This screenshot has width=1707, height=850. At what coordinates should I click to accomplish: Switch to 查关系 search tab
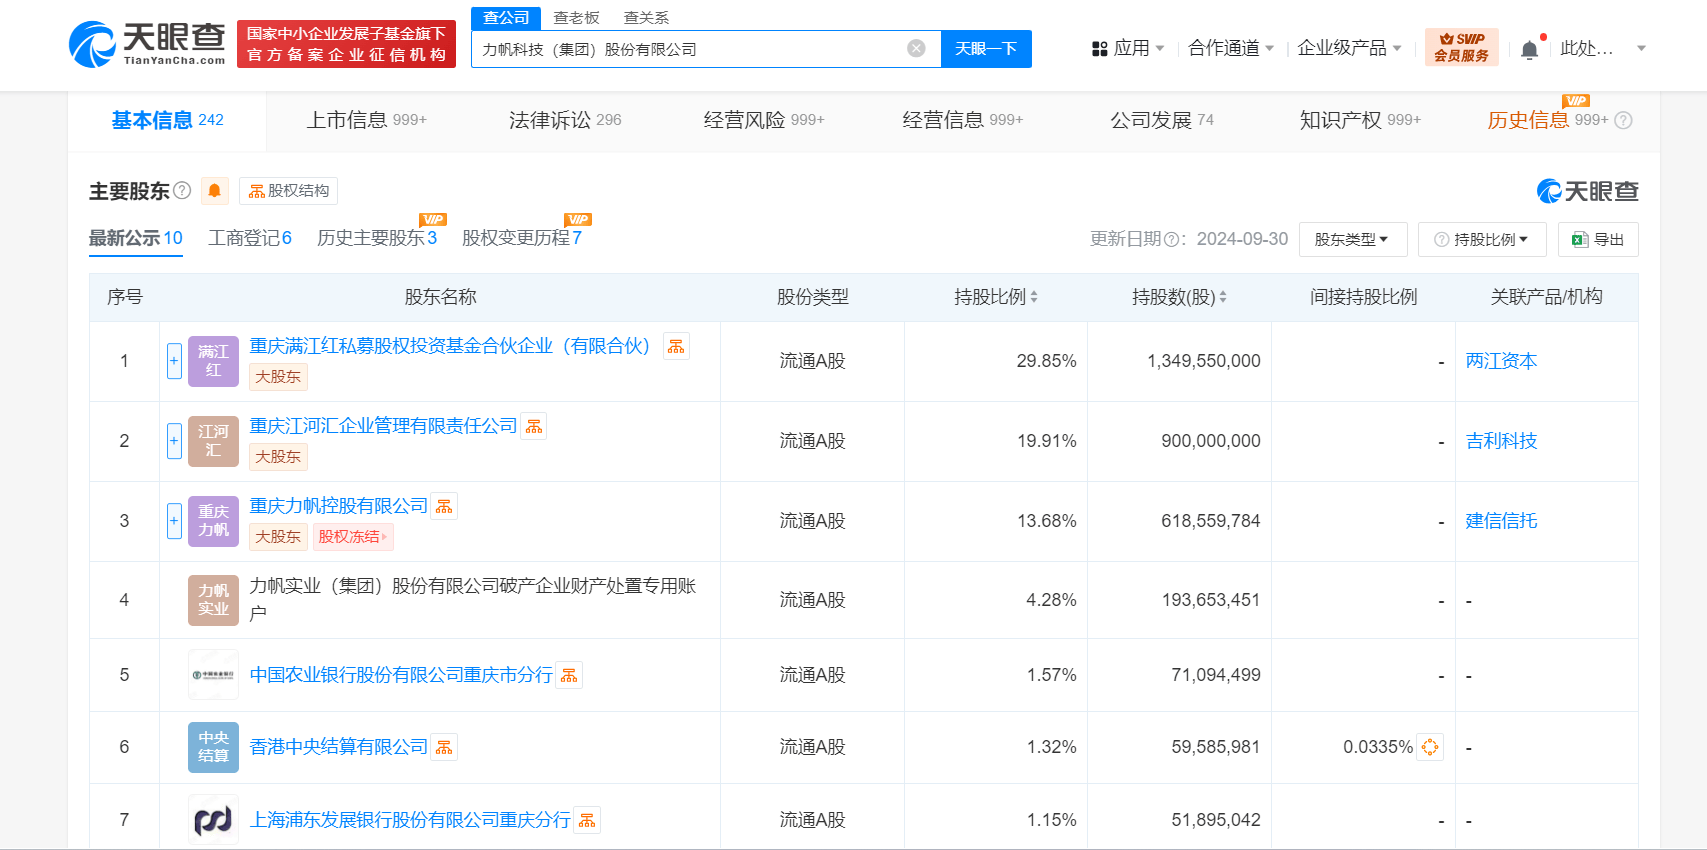tap(646, 18)
